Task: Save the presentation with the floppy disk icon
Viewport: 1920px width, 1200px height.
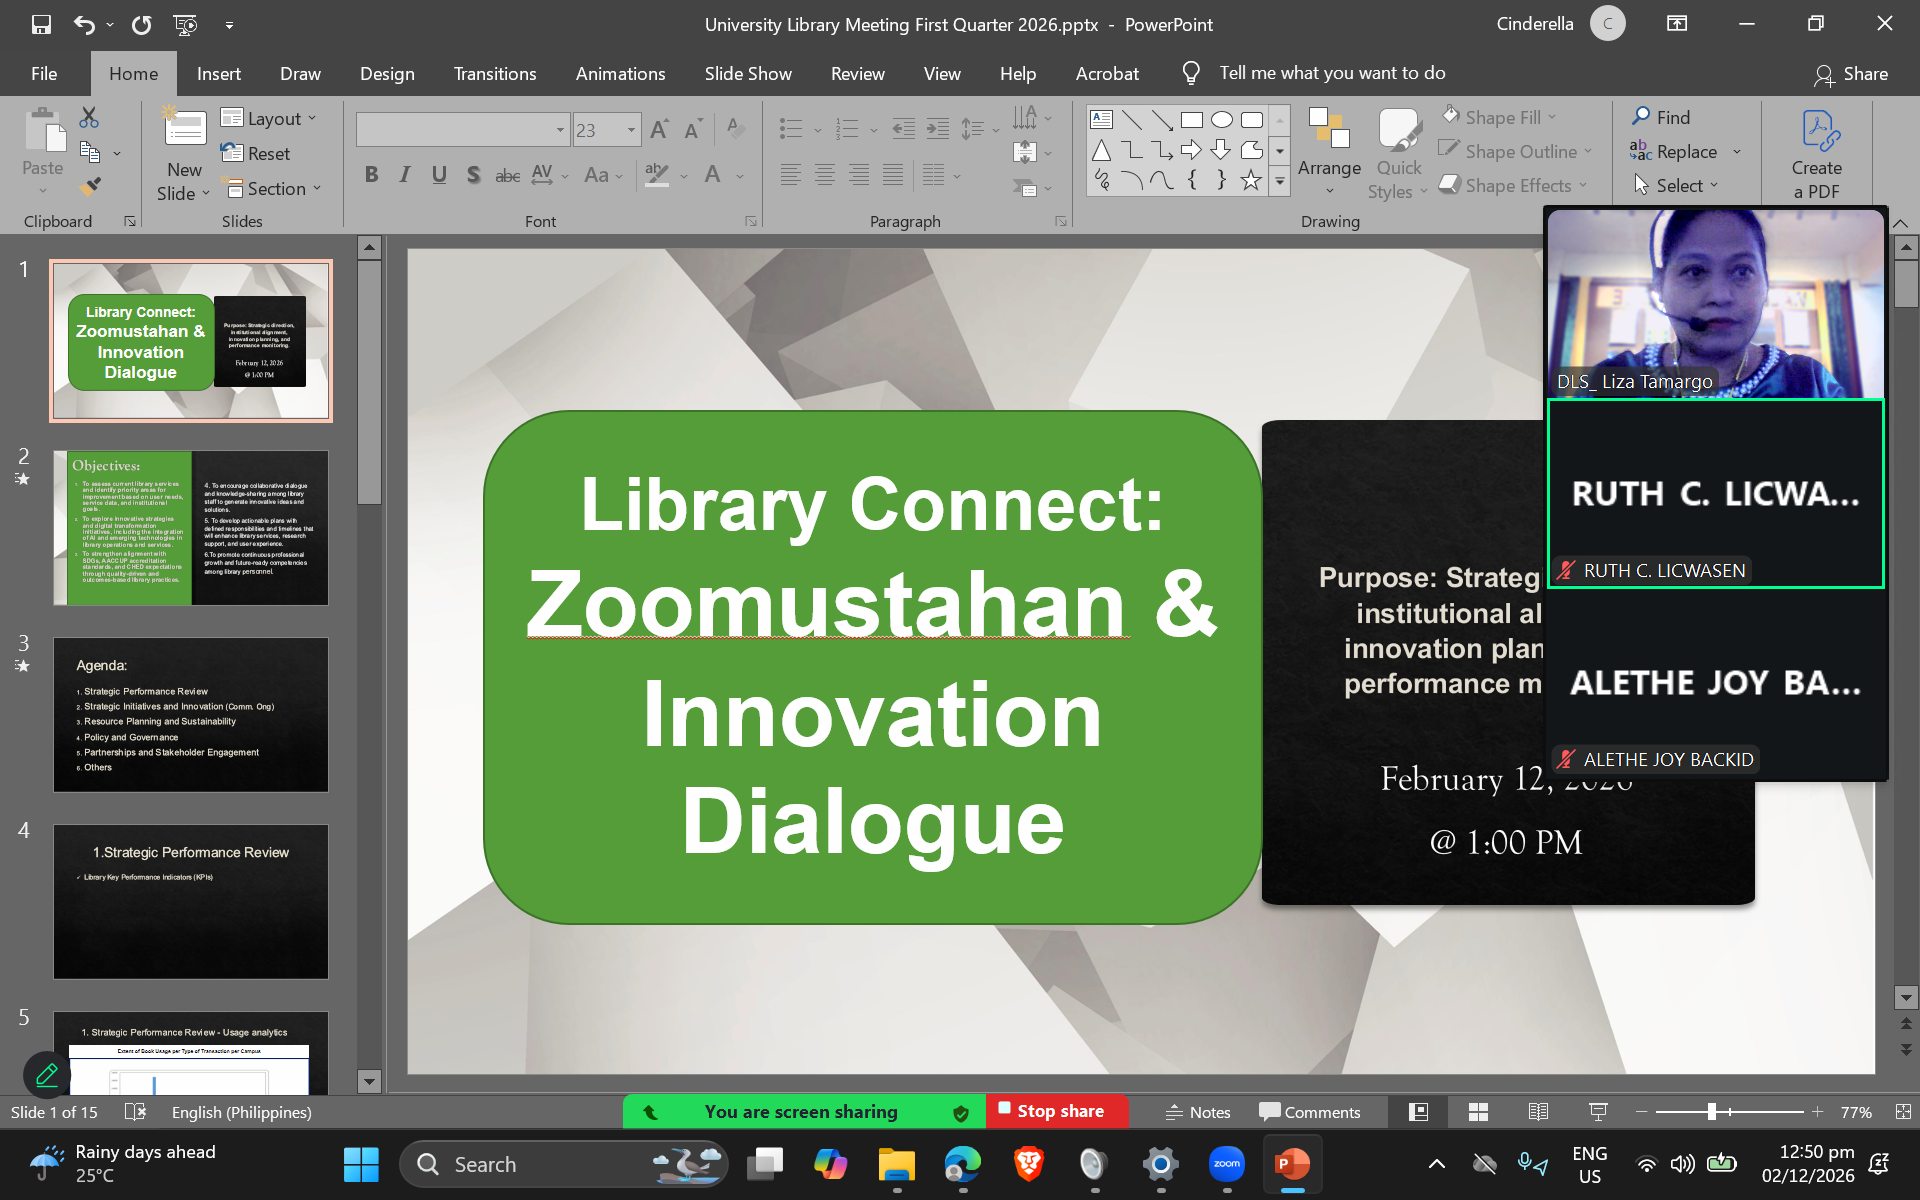Action: [x=41, y=25]
